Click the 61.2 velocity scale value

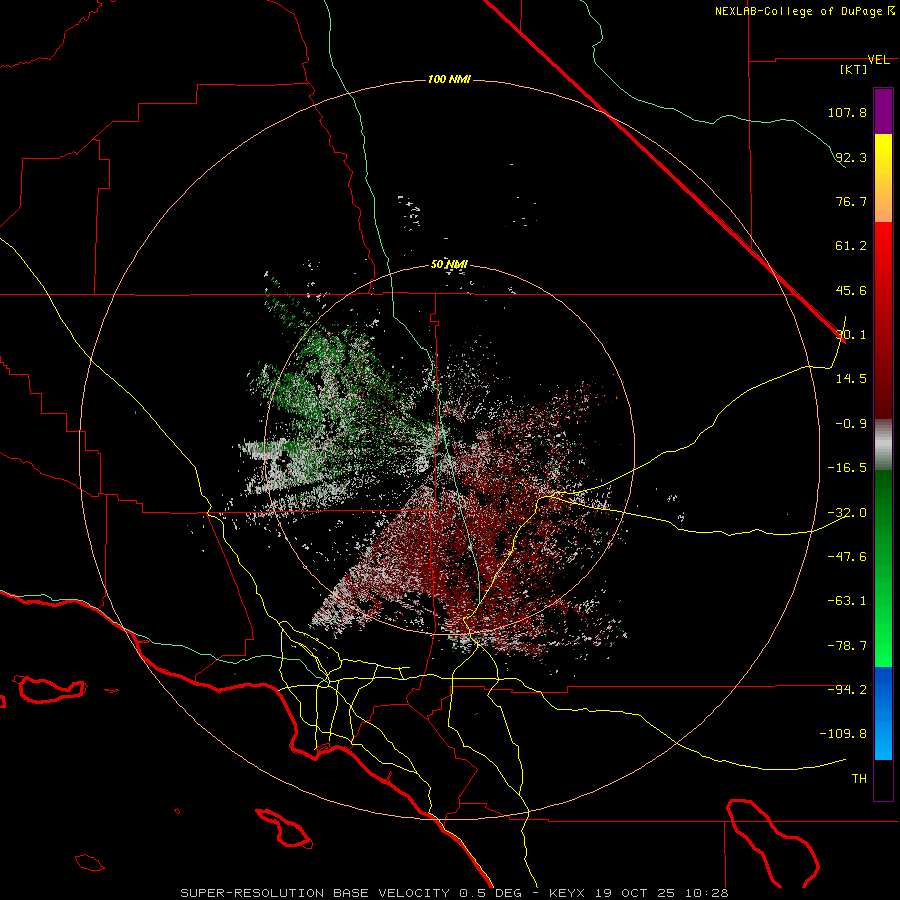click(851, 246)
